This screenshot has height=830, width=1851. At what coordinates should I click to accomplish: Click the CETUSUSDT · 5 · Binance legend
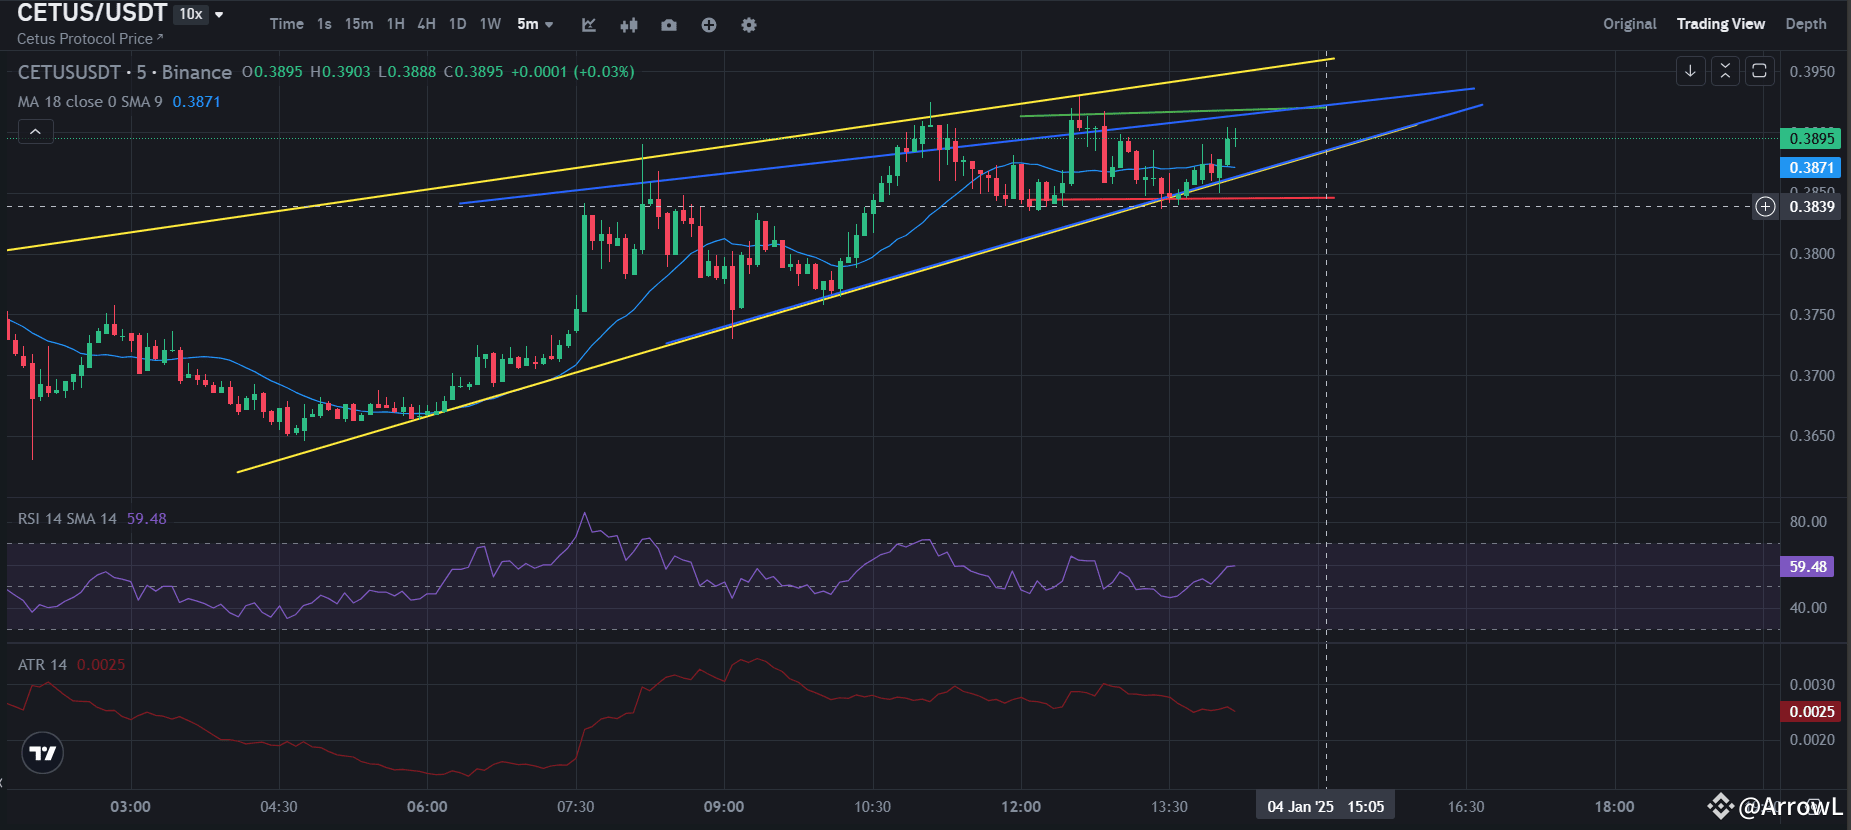pyautogui.click(x=125, y=72)
